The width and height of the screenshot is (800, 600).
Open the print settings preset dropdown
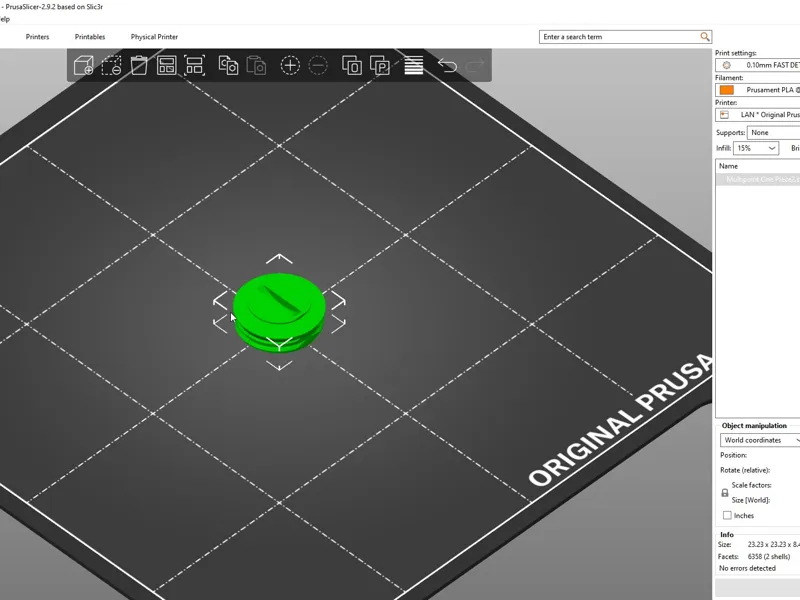(758, 65)
